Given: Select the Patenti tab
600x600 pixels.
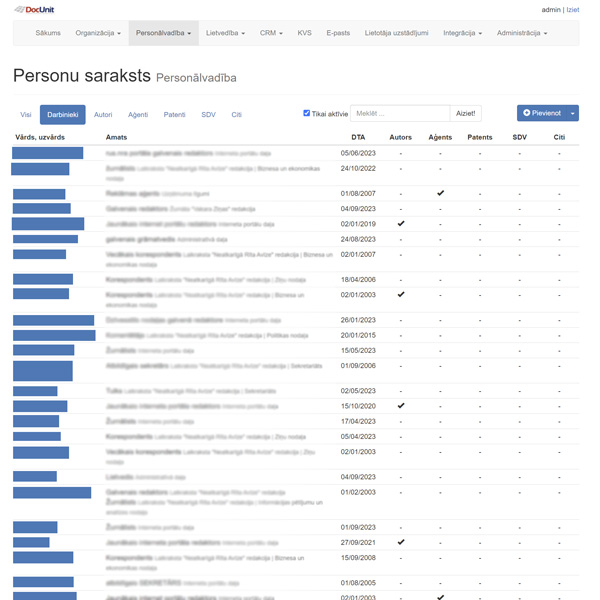Looking at the screenshot, I should coord(174,115).
